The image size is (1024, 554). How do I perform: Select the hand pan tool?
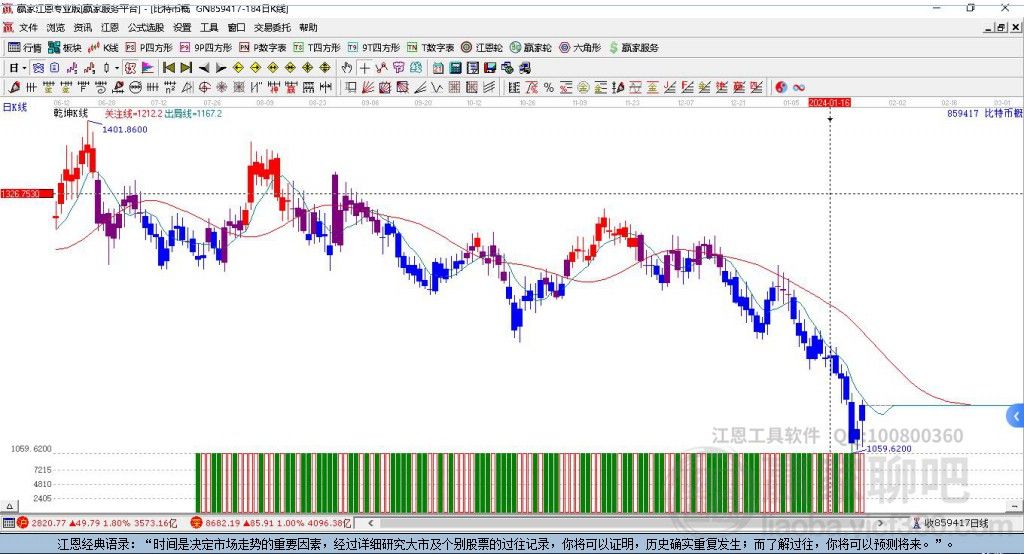pos(347,67)
